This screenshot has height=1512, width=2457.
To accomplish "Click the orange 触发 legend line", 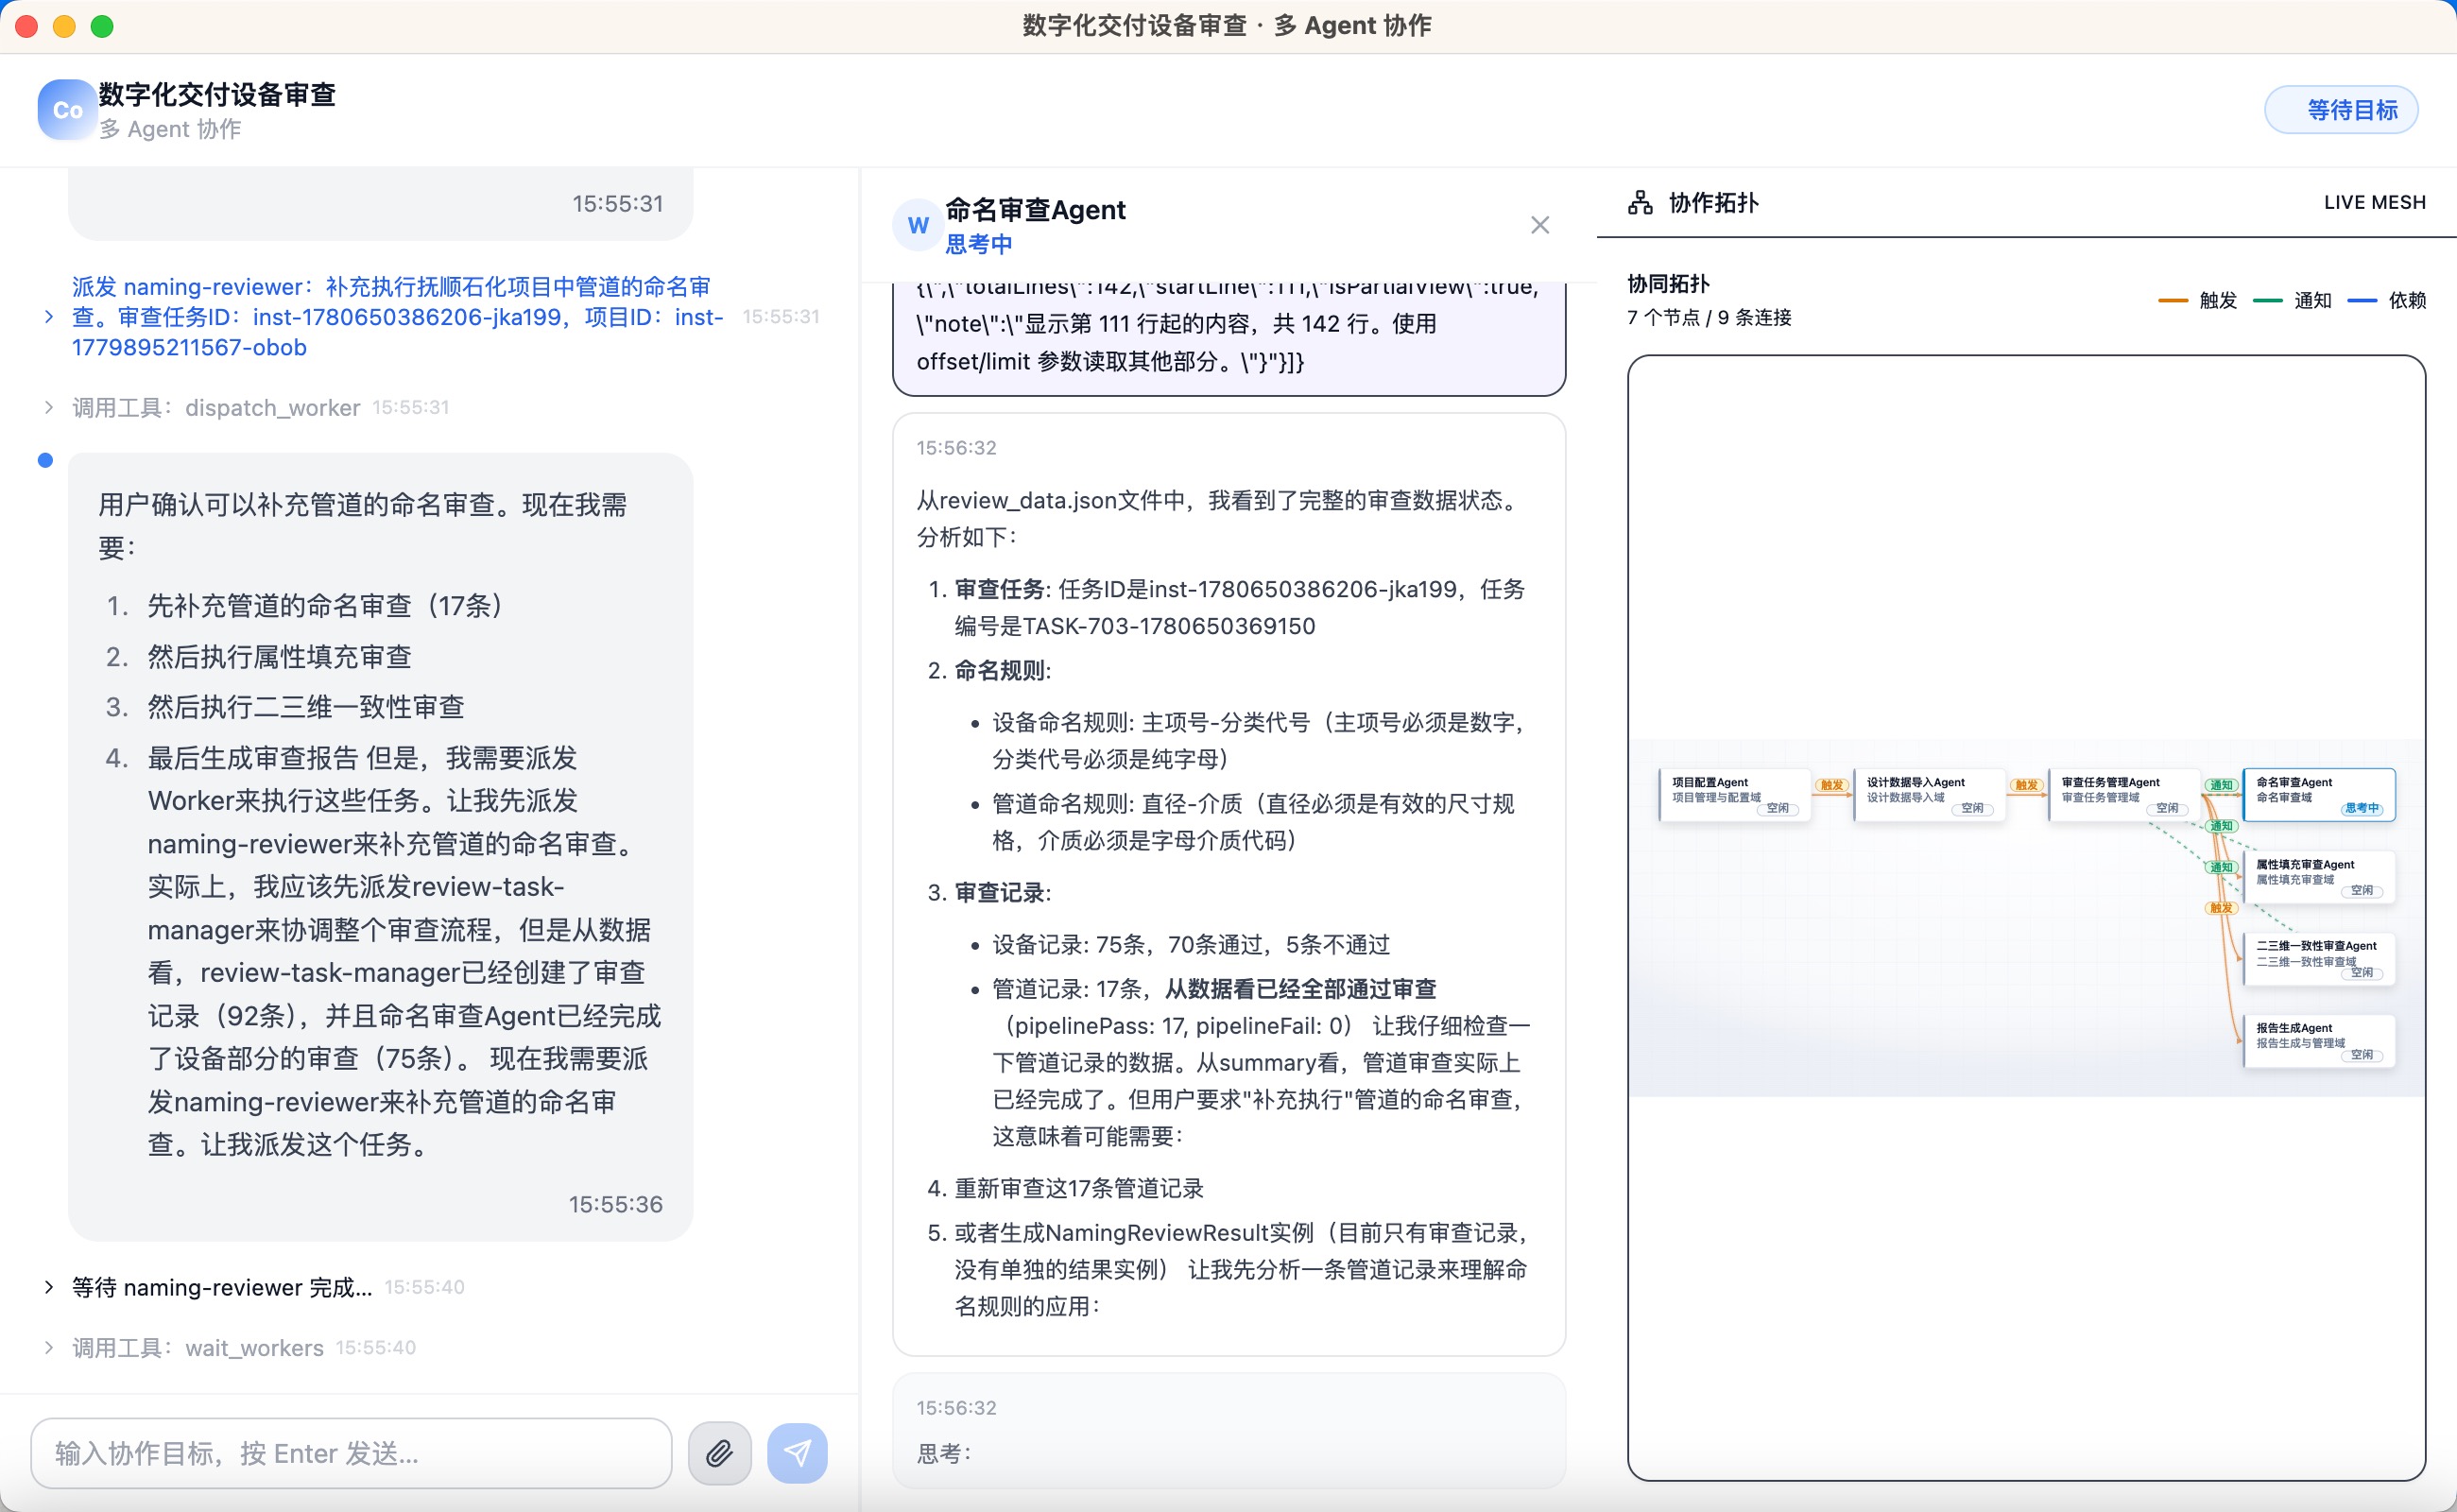I will point(2173,300).
